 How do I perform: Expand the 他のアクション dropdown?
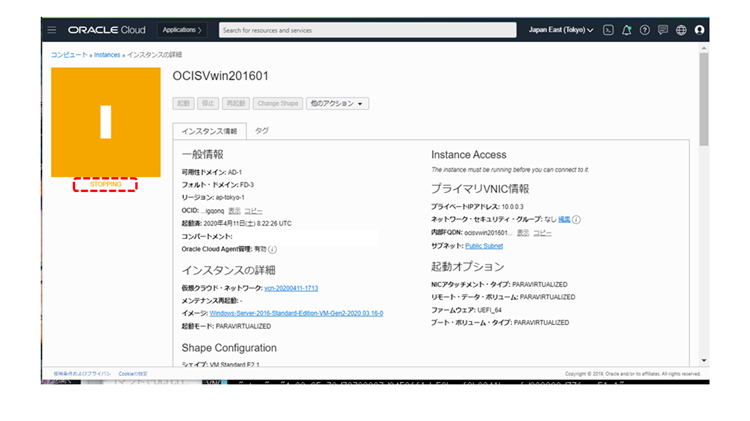(x=337, y=103)
